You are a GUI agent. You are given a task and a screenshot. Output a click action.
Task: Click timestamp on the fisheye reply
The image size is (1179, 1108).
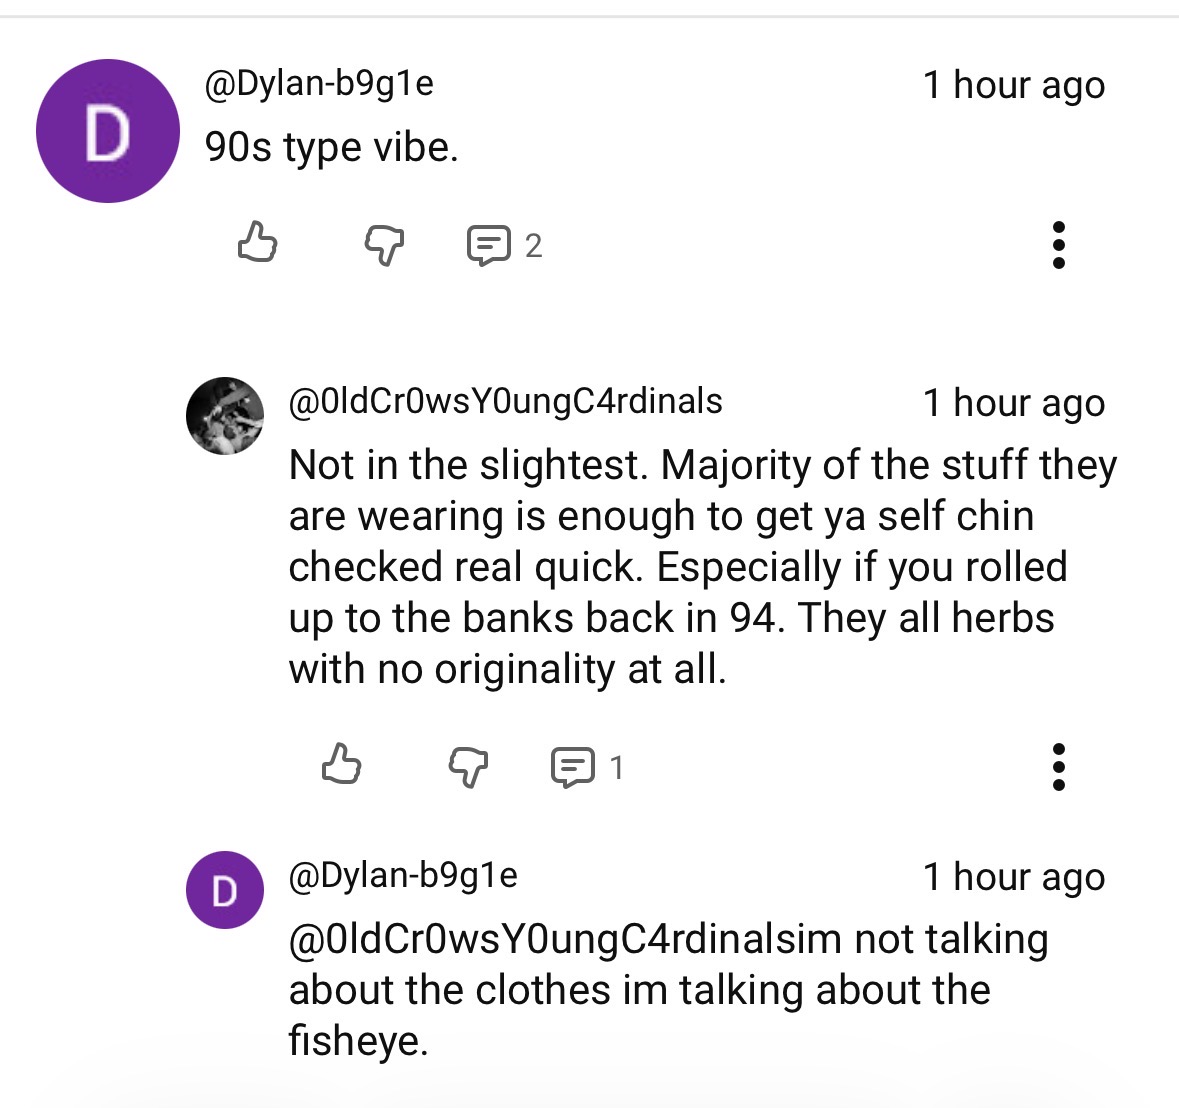pos(1013,877)
